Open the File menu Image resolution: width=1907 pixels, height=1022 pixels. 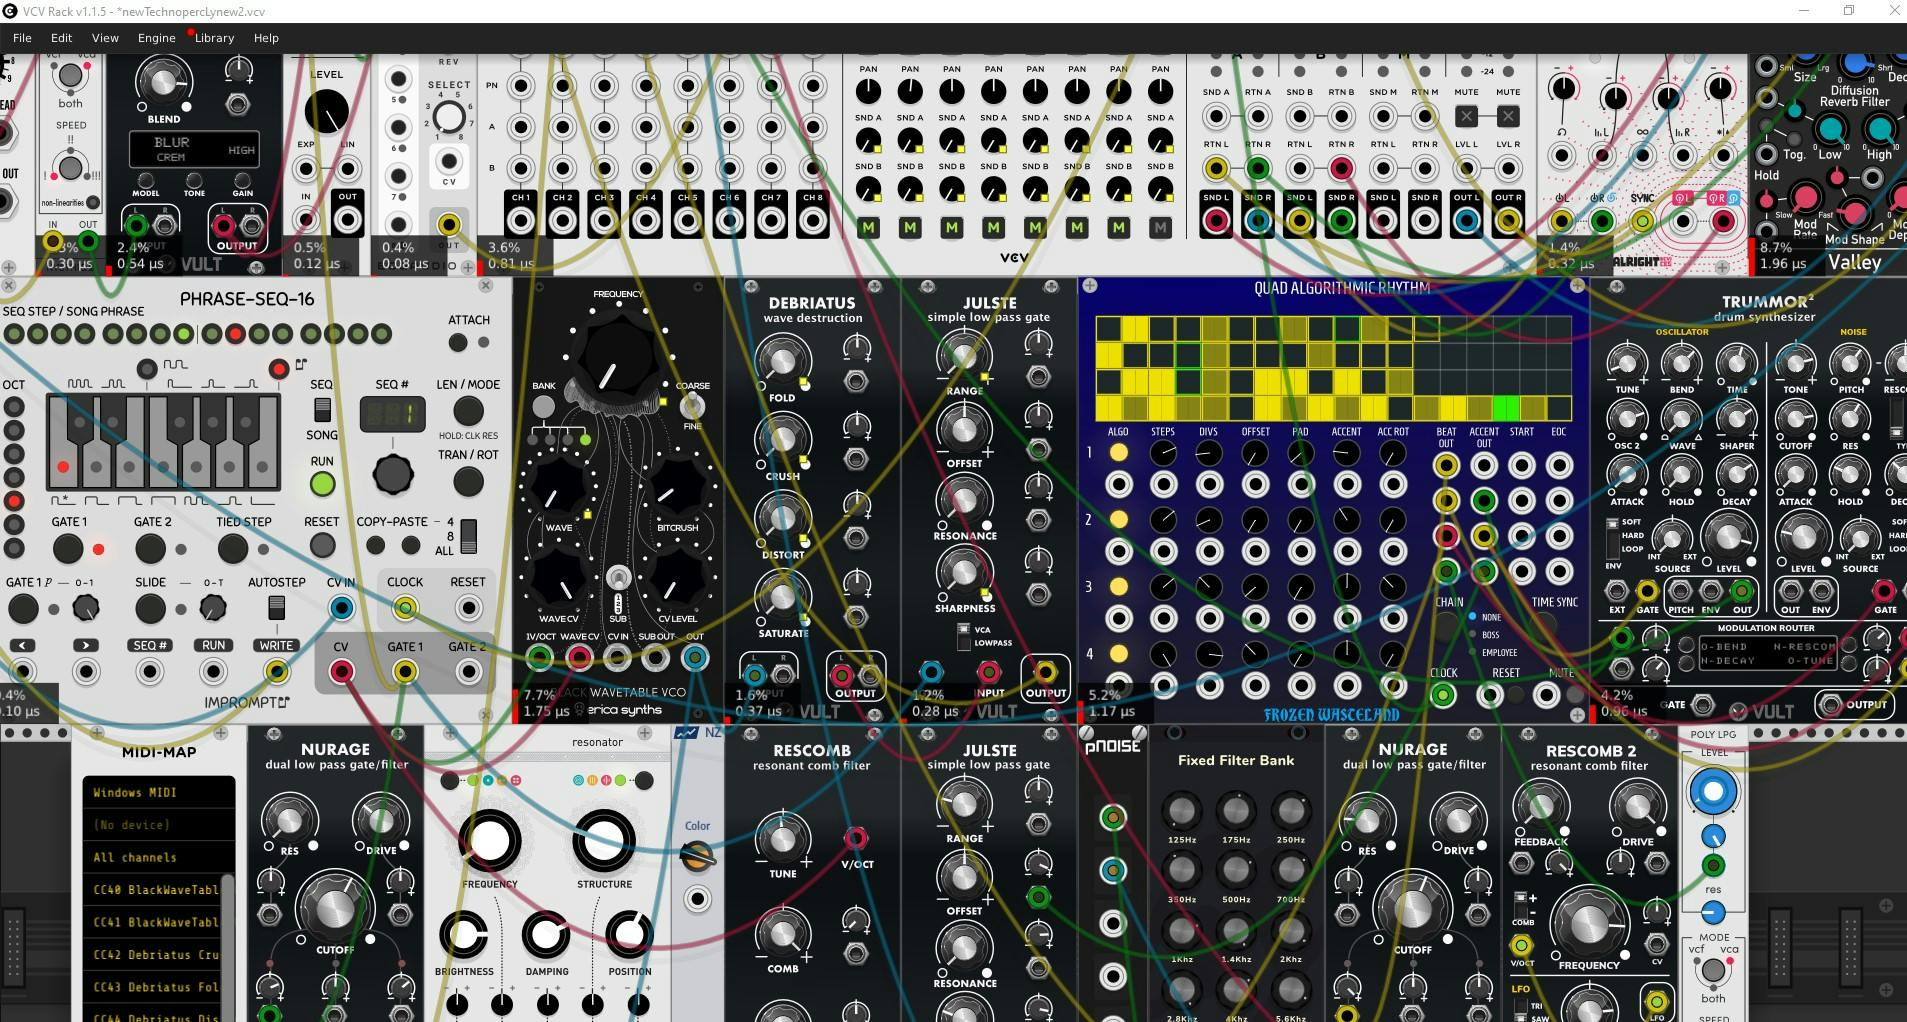coord(22,38)
